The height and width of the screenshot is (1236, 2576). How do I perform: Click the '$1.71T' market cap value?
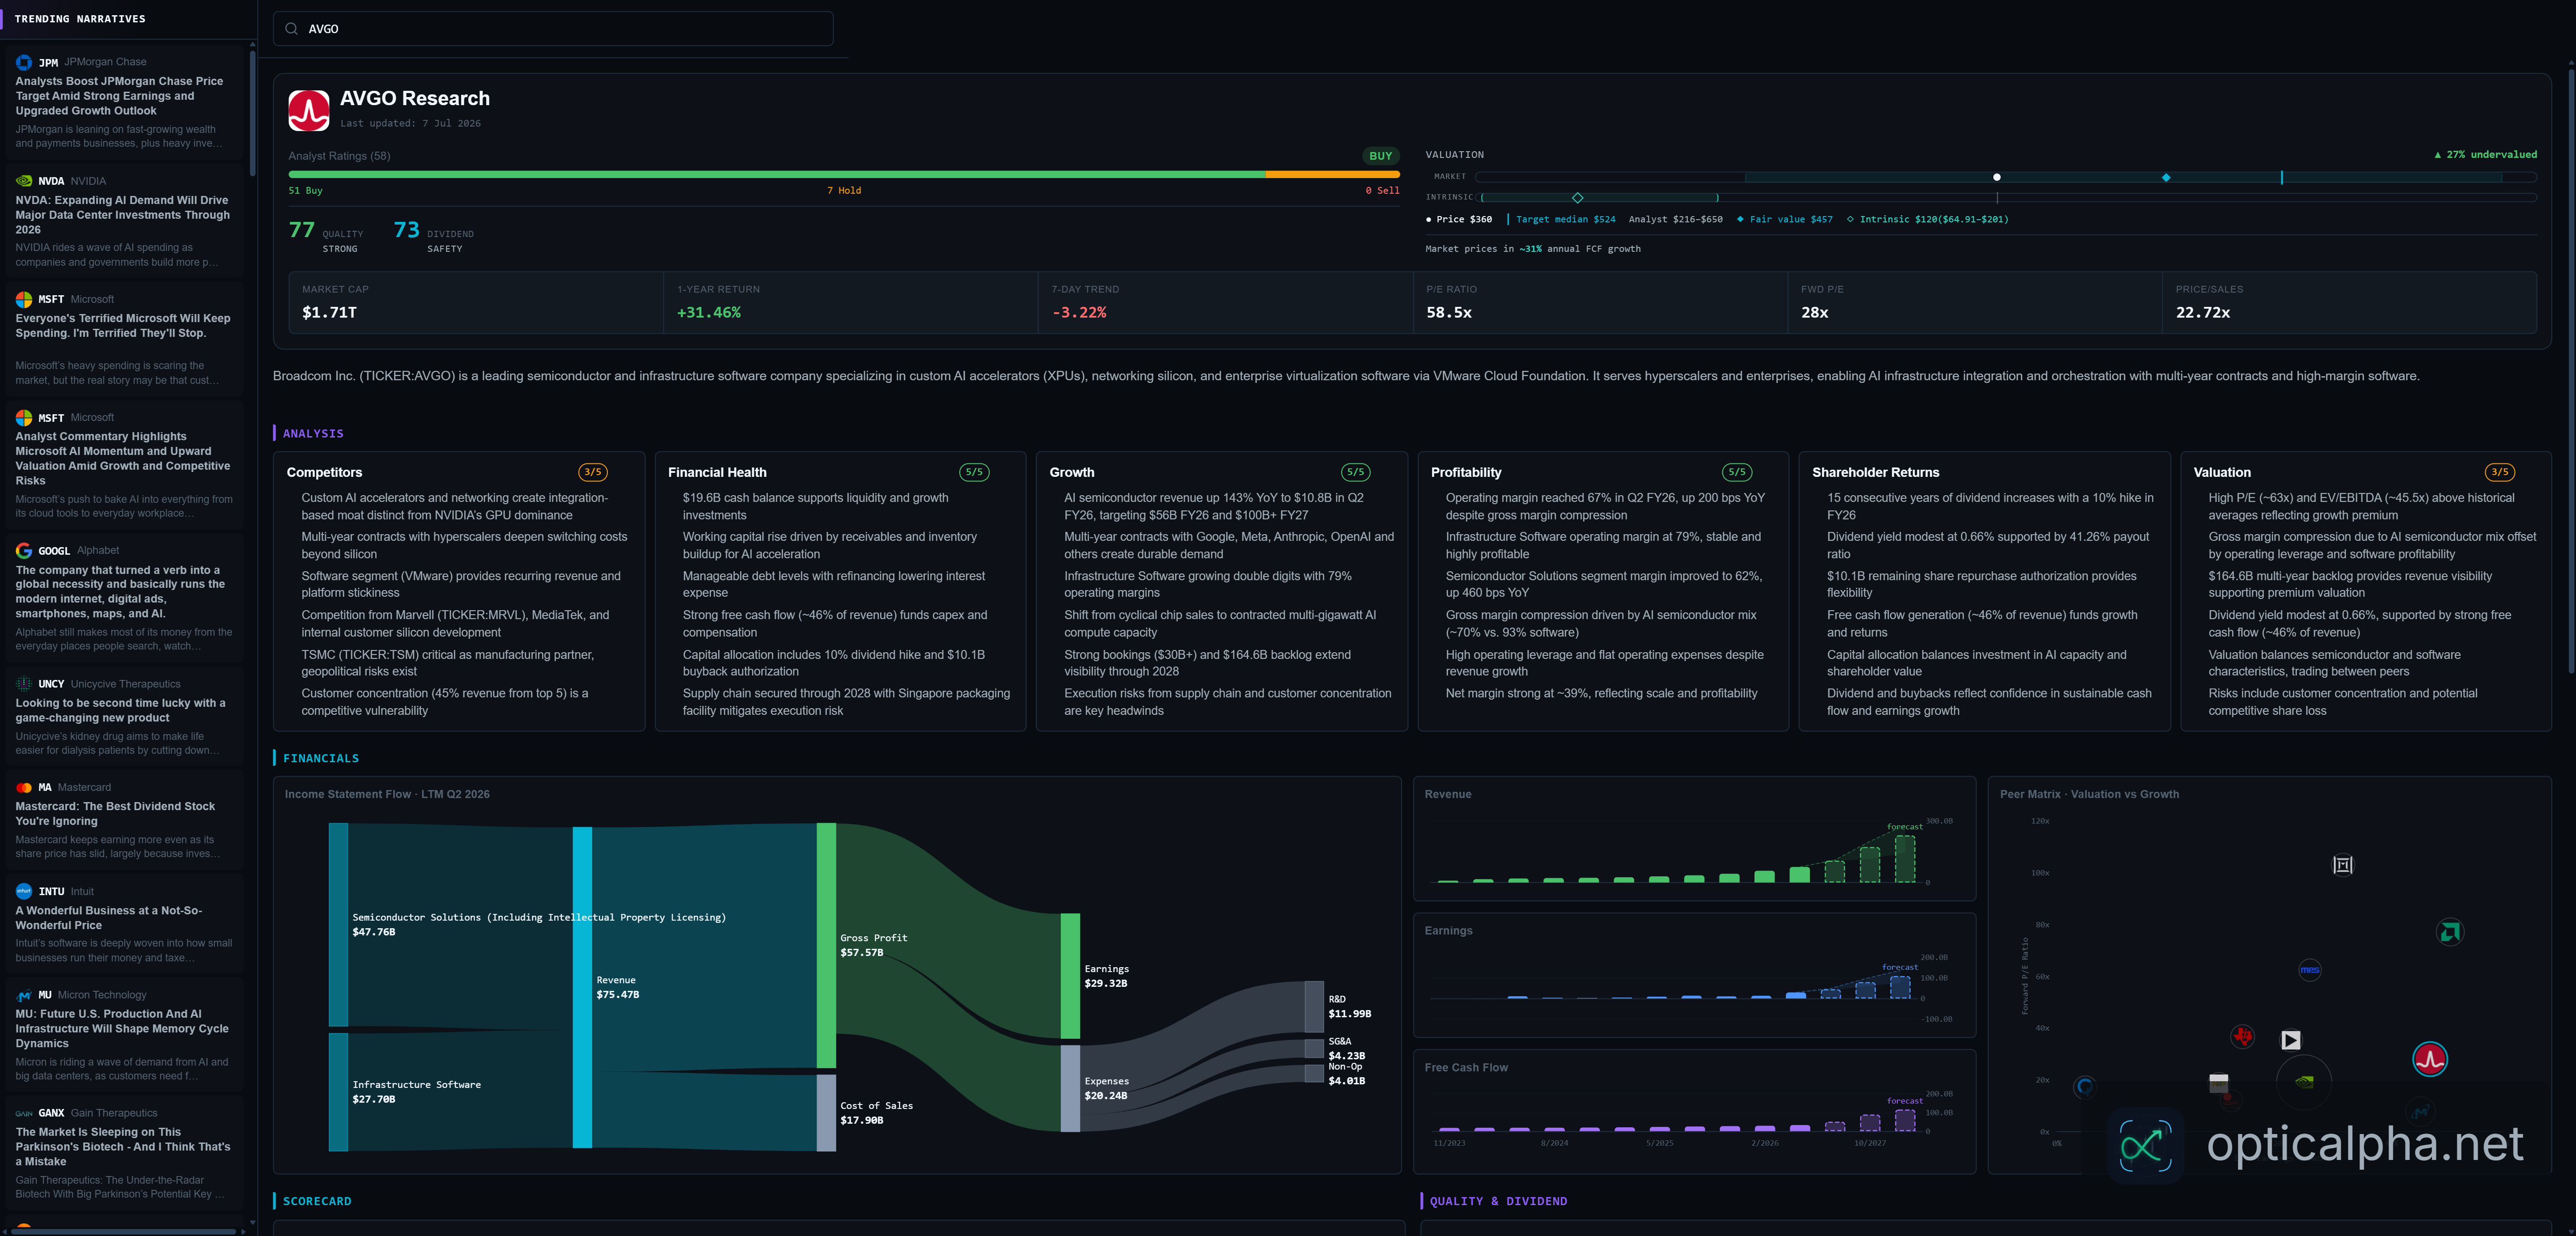click(329, 313)
